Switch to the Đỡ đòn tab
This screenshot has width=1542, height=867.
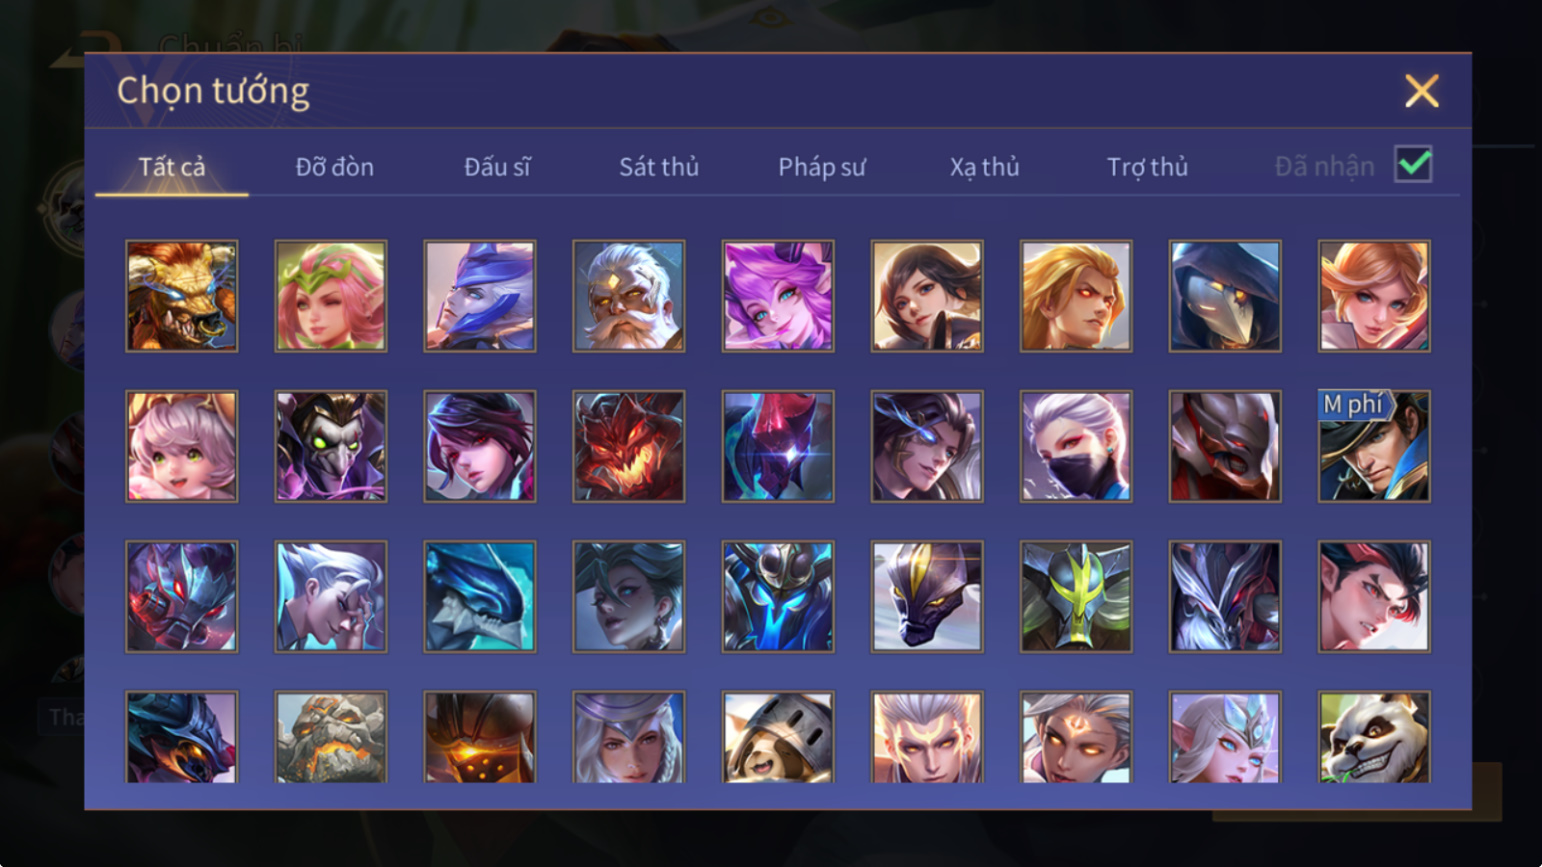335,167
